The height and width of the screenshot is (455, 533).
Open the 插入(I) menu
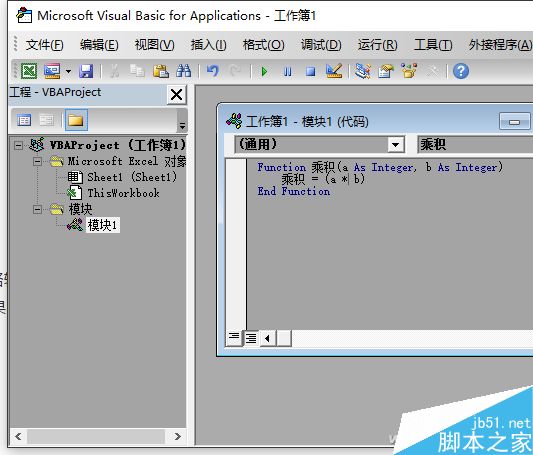pos(208,45)
